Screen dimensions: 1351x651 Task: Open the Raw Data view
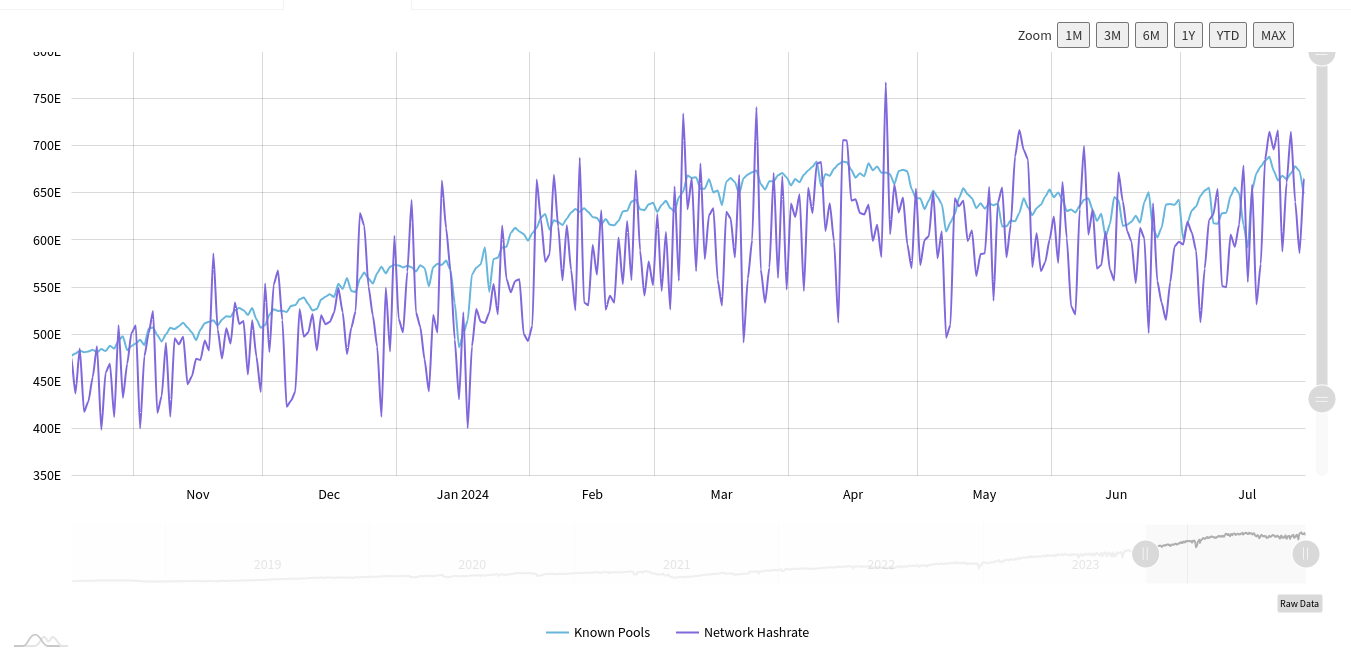[x=1299, y=603]
